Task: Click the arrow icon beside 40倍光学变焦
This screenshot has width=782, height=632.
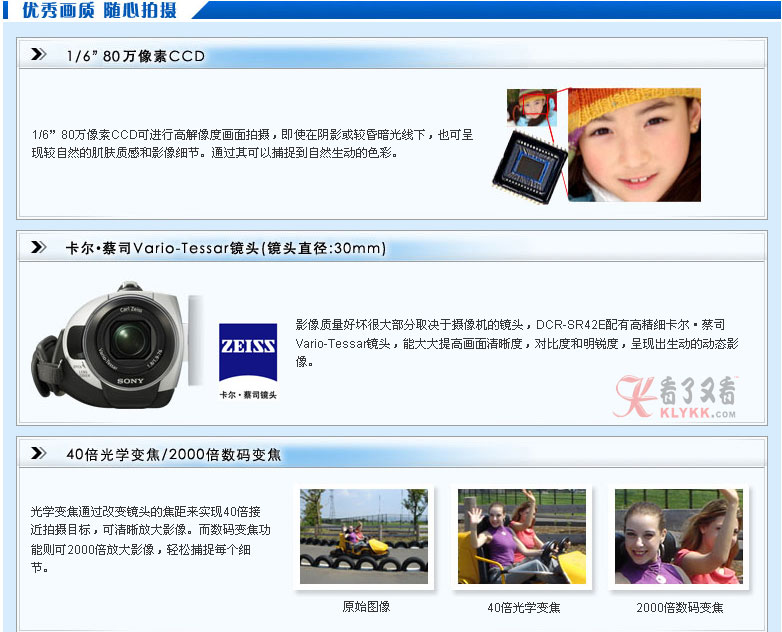Action: pos(38,453)
